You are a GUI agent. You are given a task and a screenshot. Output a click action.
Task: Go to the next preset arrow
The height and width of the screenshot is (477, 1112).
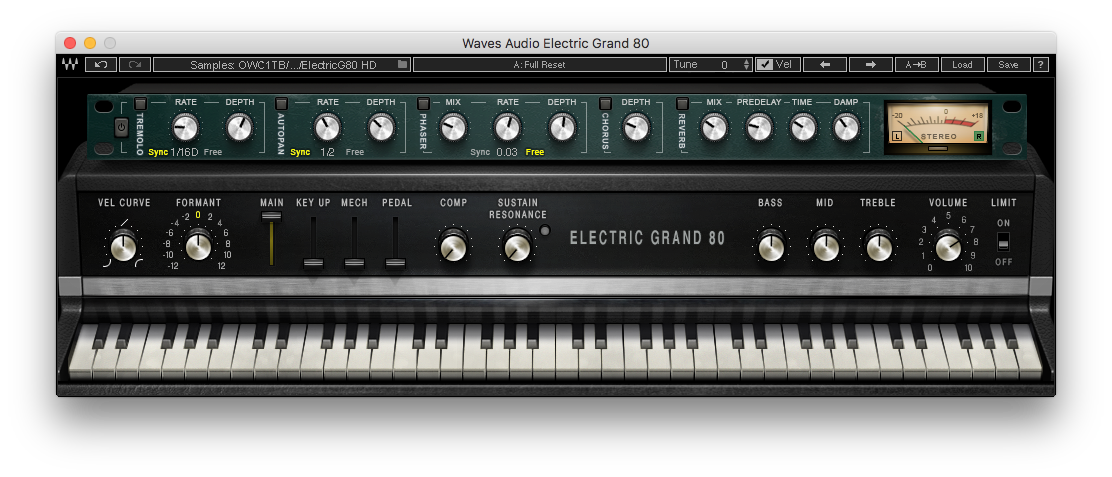coord(871,64)
